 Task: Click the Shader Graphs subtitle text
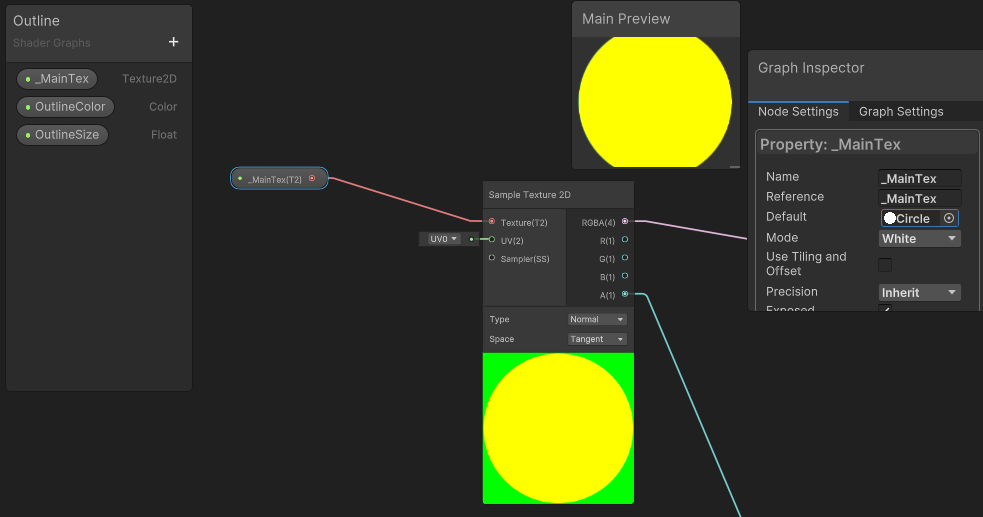click(51, 43)
